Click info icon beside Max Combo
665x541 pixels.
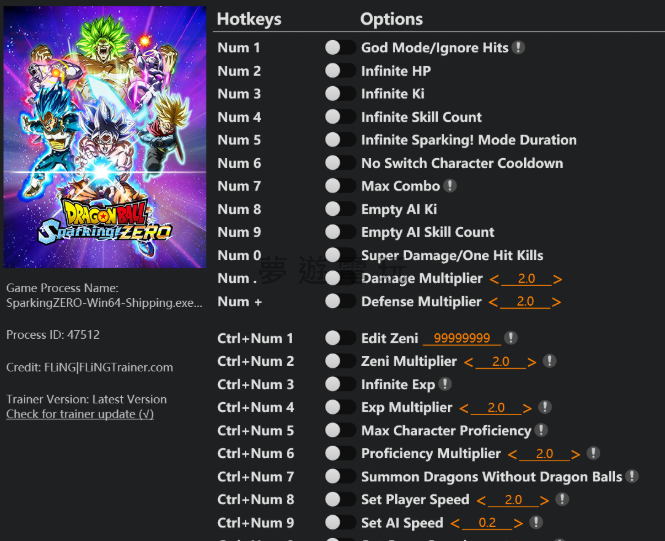pyautogui.click(x=450, y=186)
